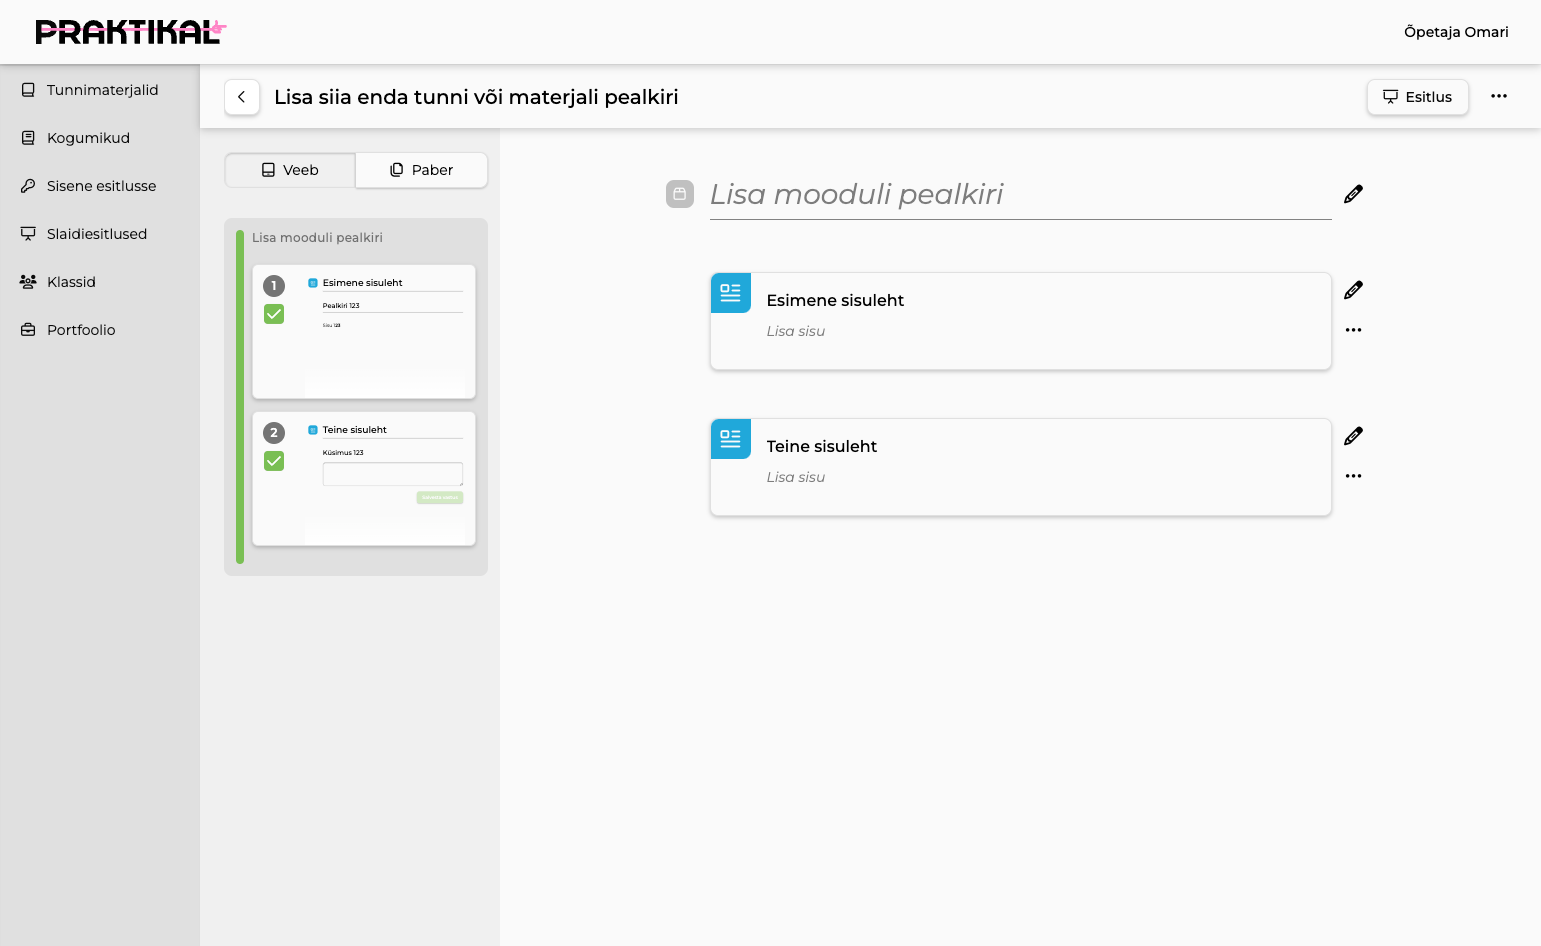
Task: Click the blue content icon on Esimene sisuleht
Action: [731, 293]
